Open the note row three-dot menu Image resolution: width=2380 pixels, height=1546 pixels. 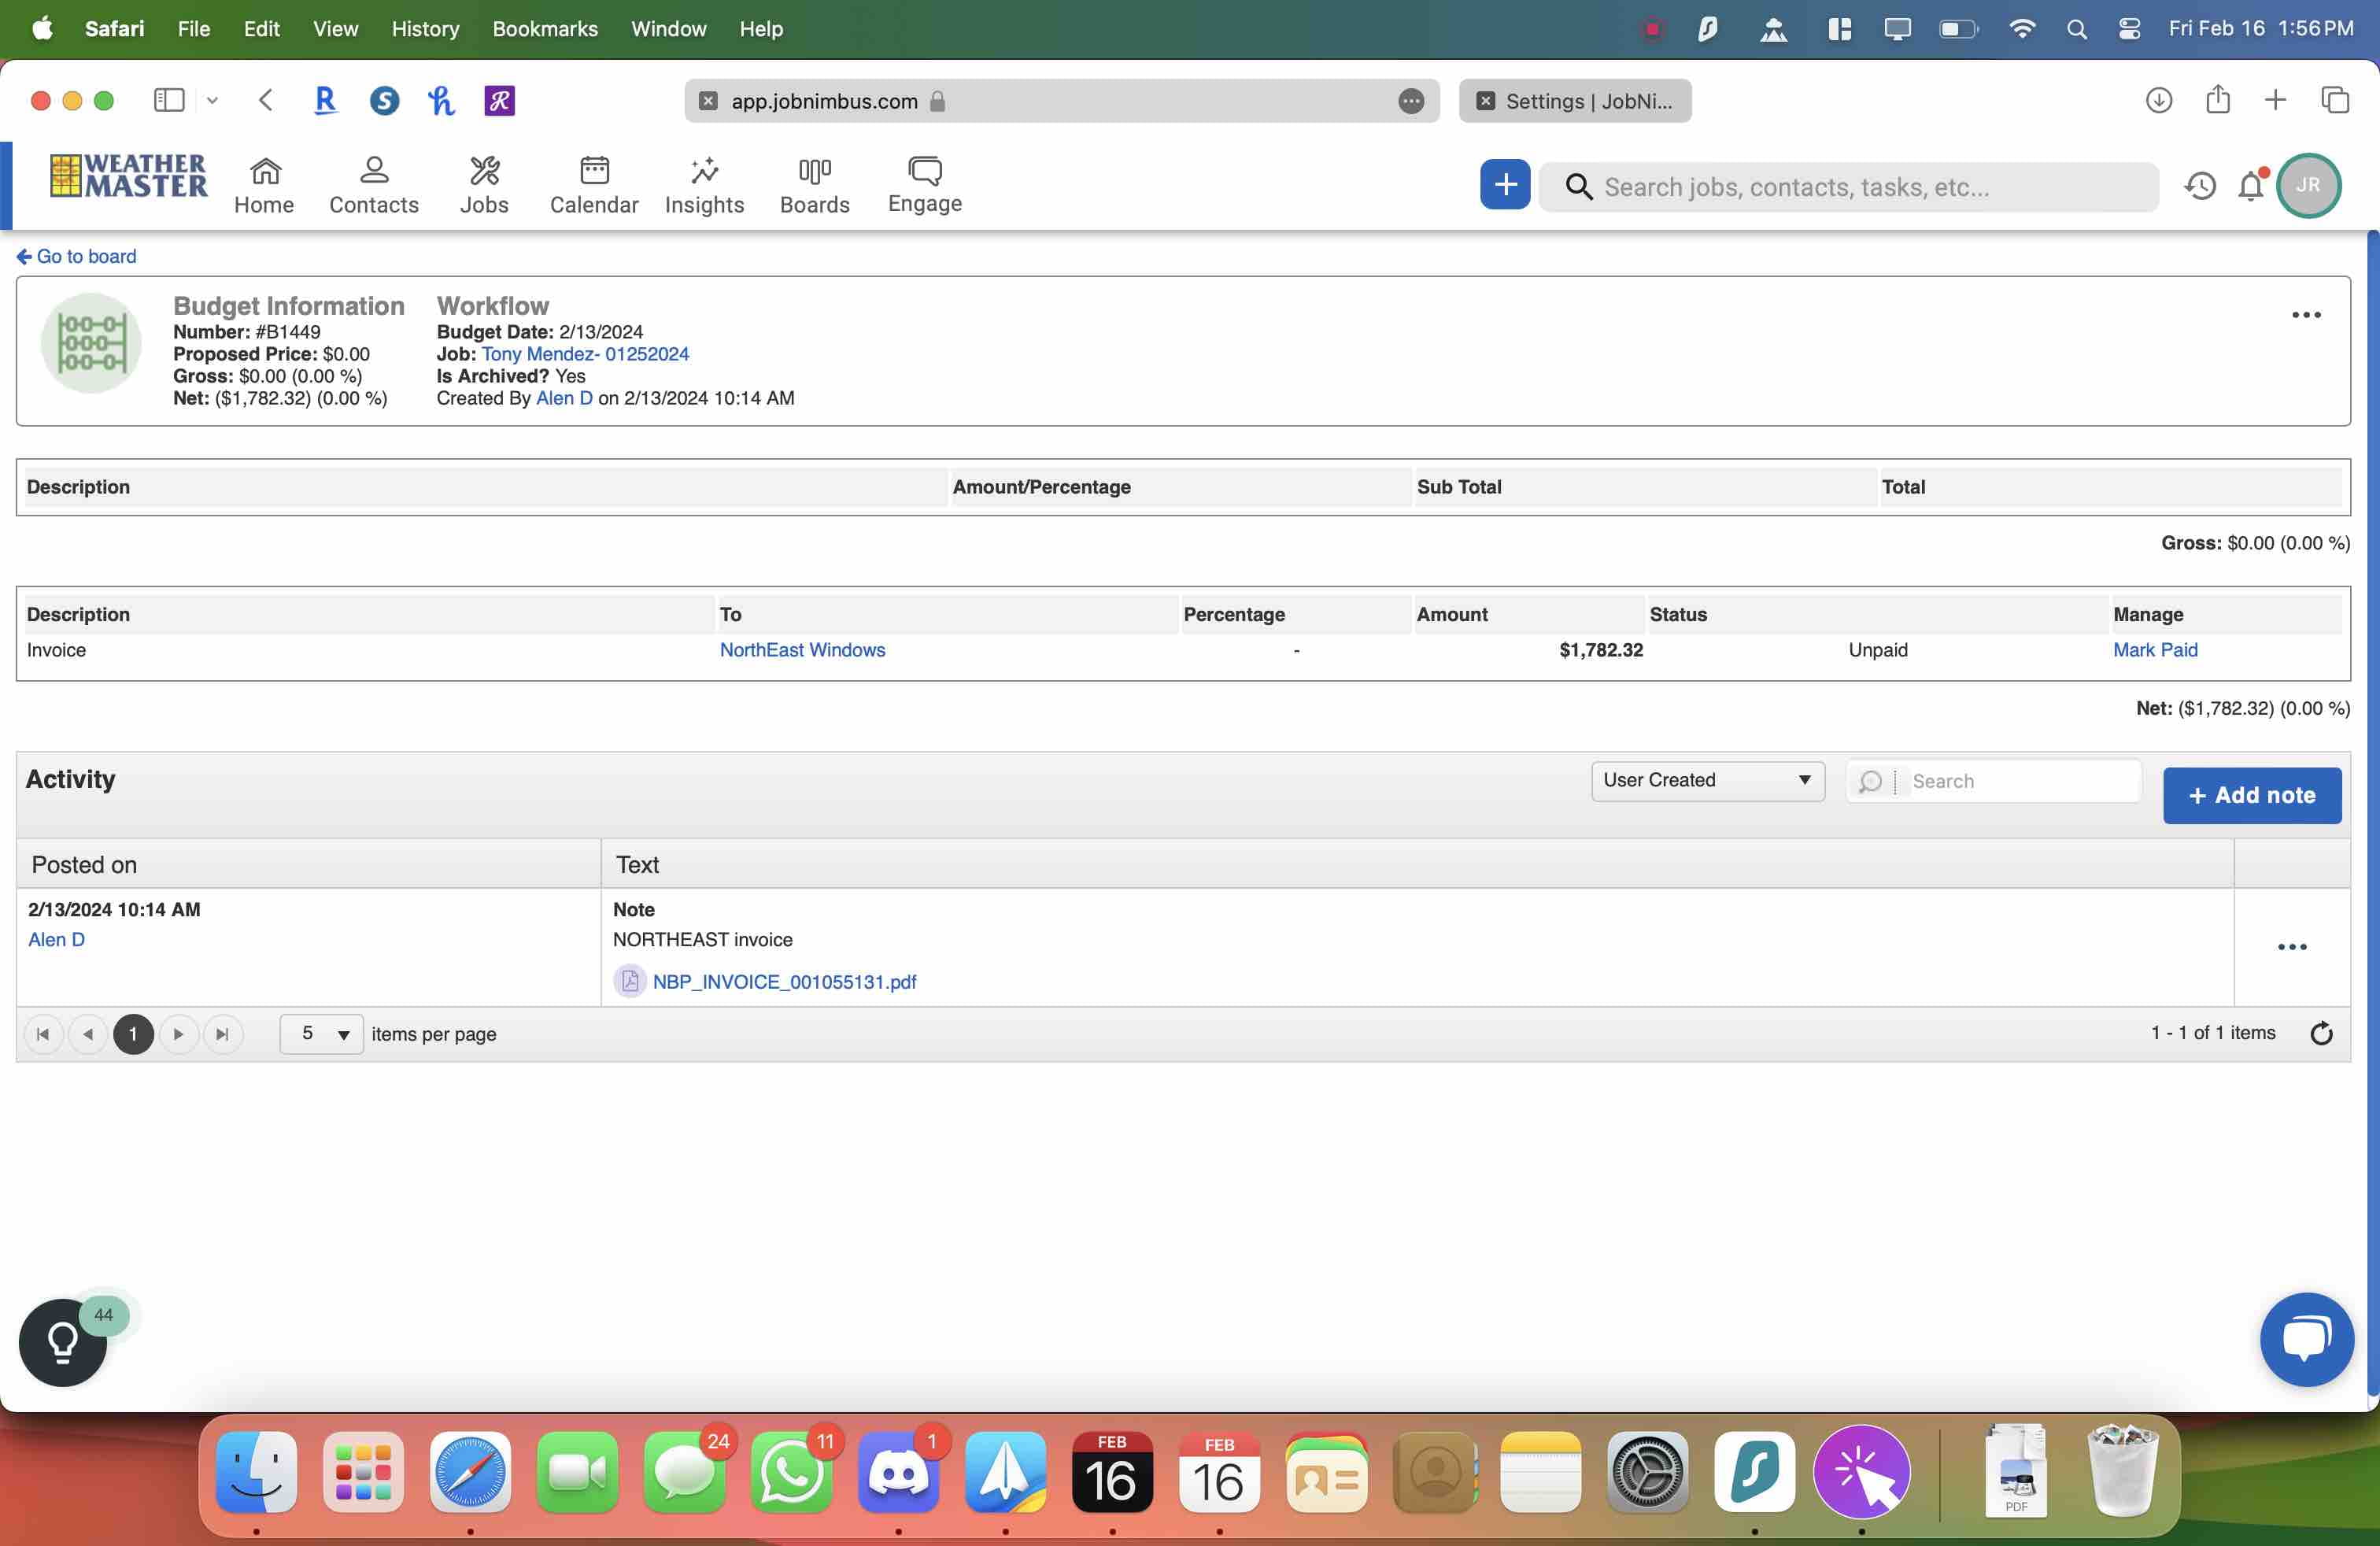point(2291,946)
